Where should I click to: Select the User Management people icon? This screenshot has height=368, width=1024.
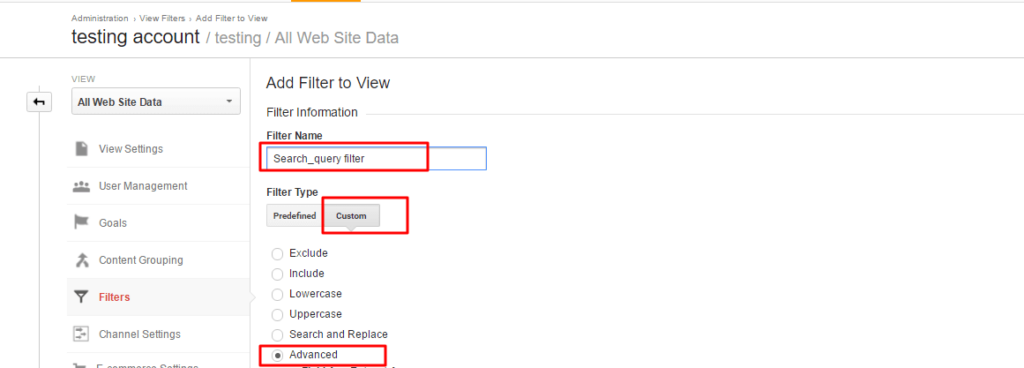[x=81, y=186]
